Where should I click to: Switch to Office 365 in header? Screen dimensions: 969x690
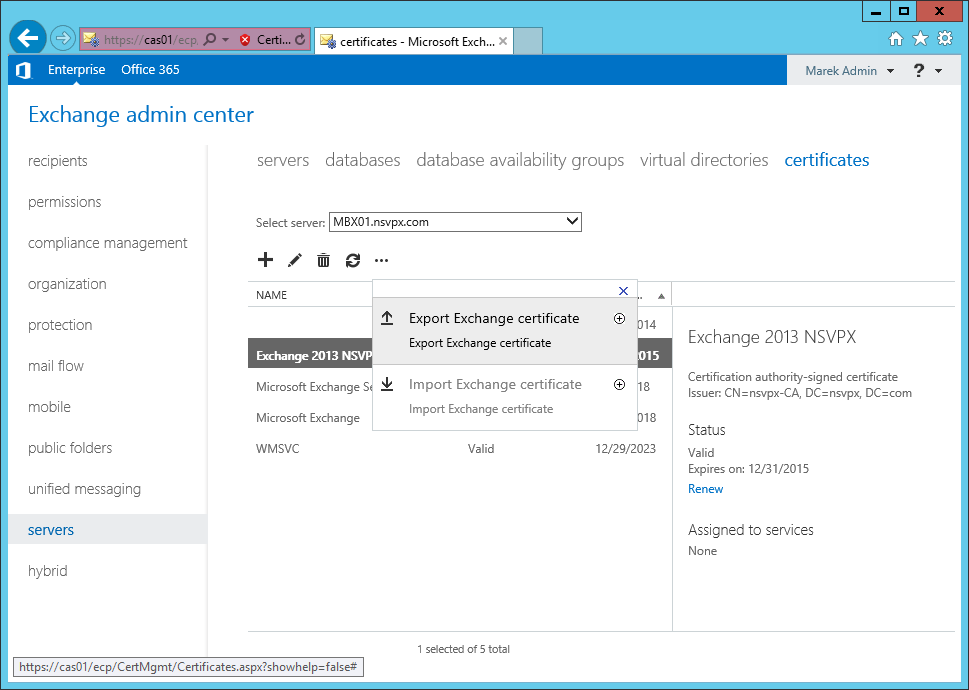150,70
